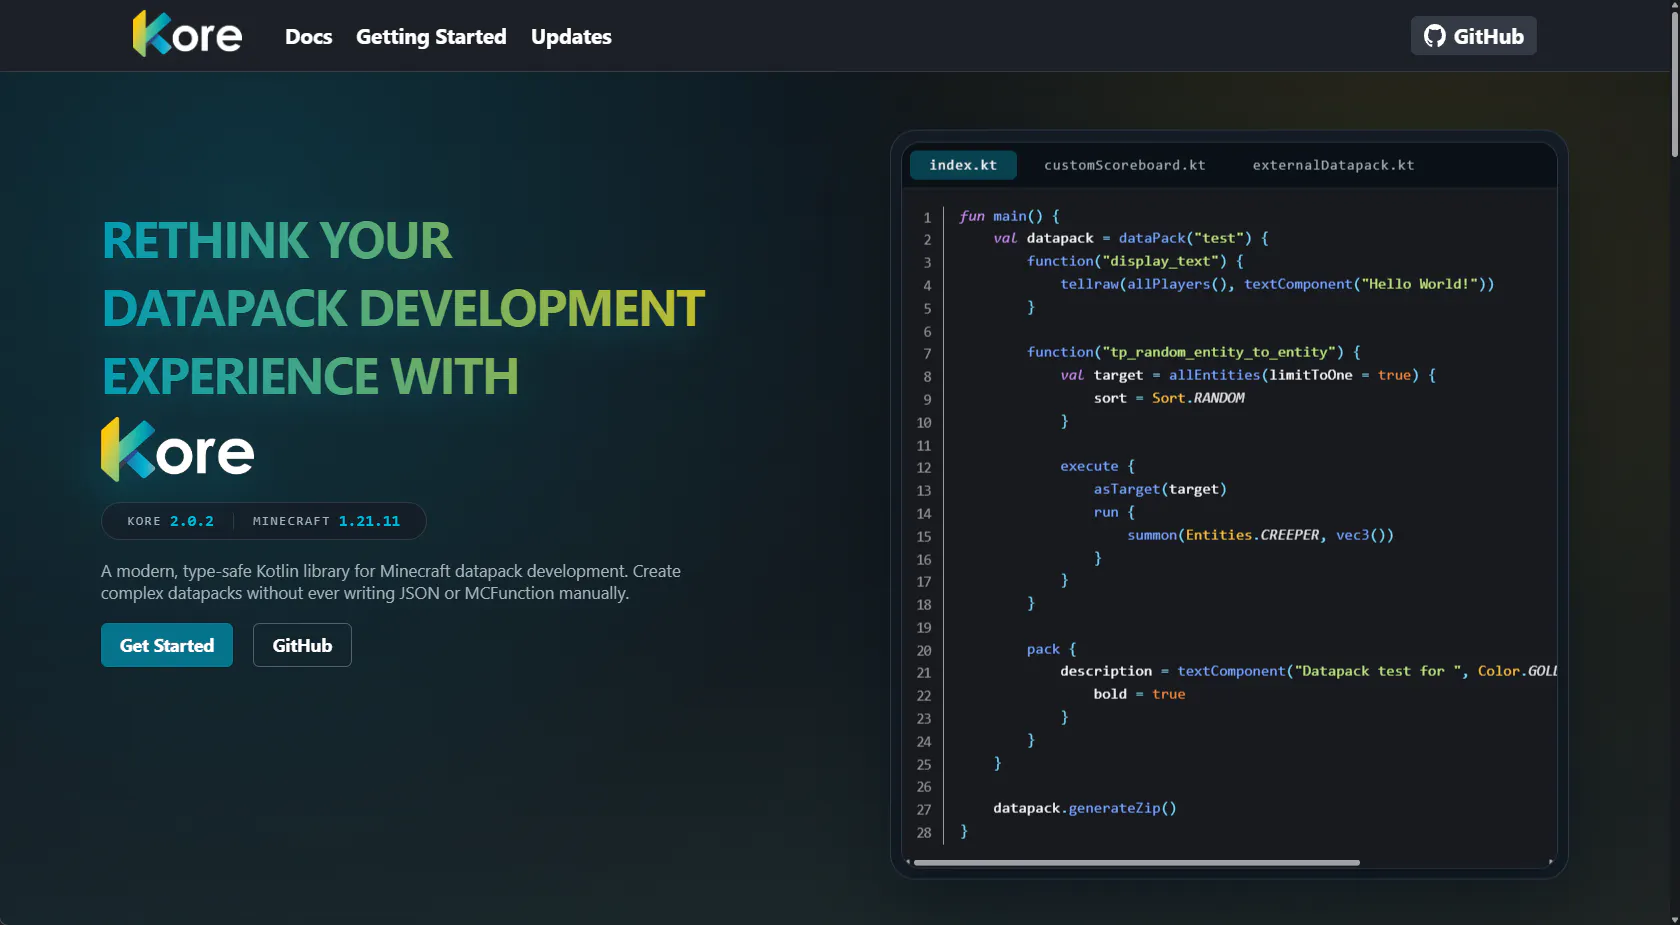Click the tellraw(allPlayers()...) code line

tap(1277, 284)
